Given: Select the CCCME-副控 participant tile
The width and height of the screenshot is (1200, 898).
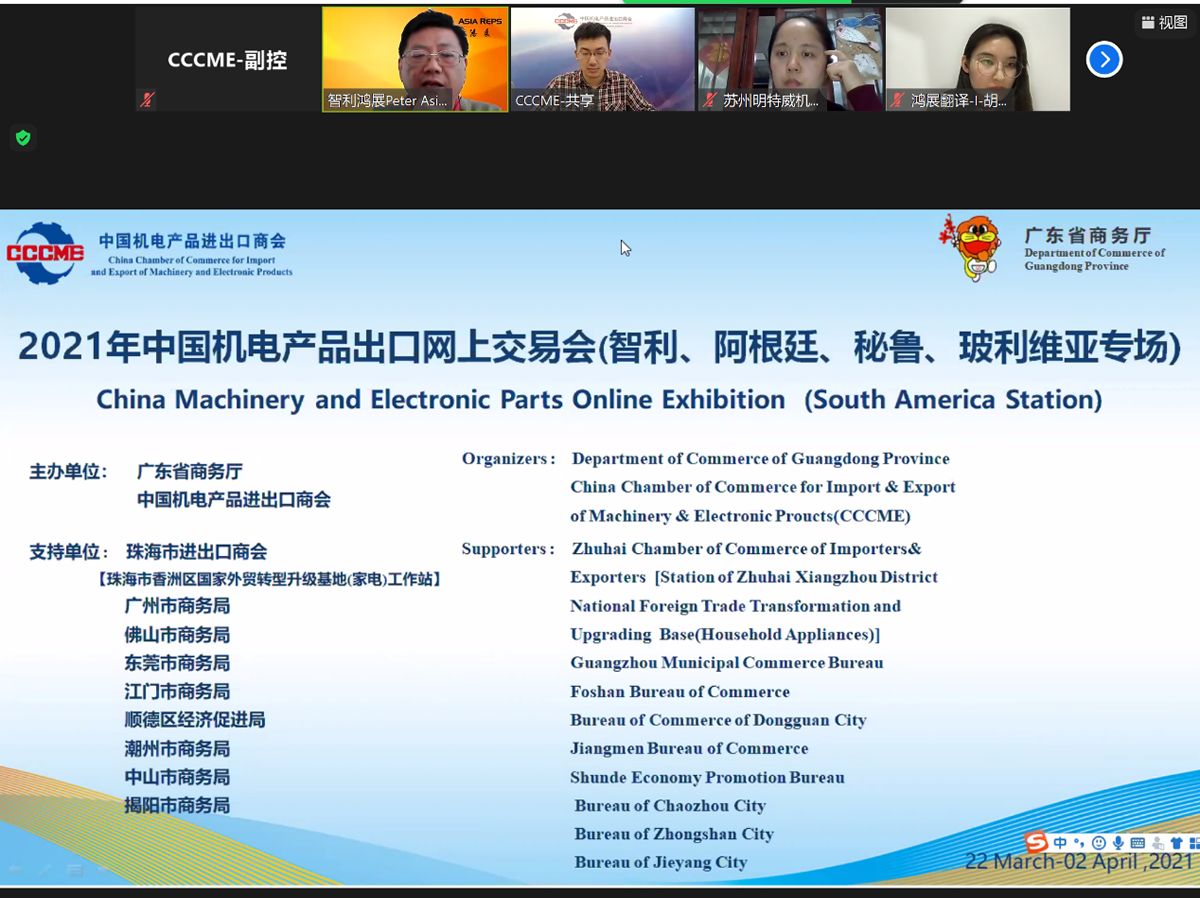Looking at the screenshot, I should [x=228, y=60].
